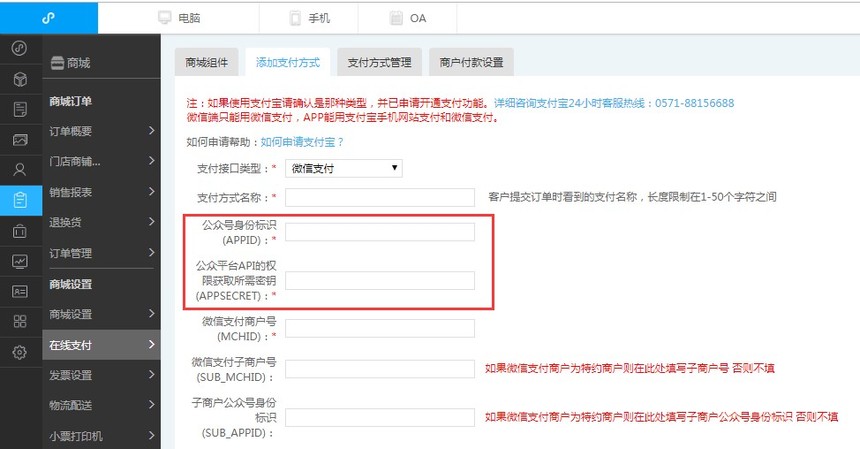The width and height of the screenshot is (860, 449).
Task: Click the APPSECRET input field
Action: (x=380, y=280)
